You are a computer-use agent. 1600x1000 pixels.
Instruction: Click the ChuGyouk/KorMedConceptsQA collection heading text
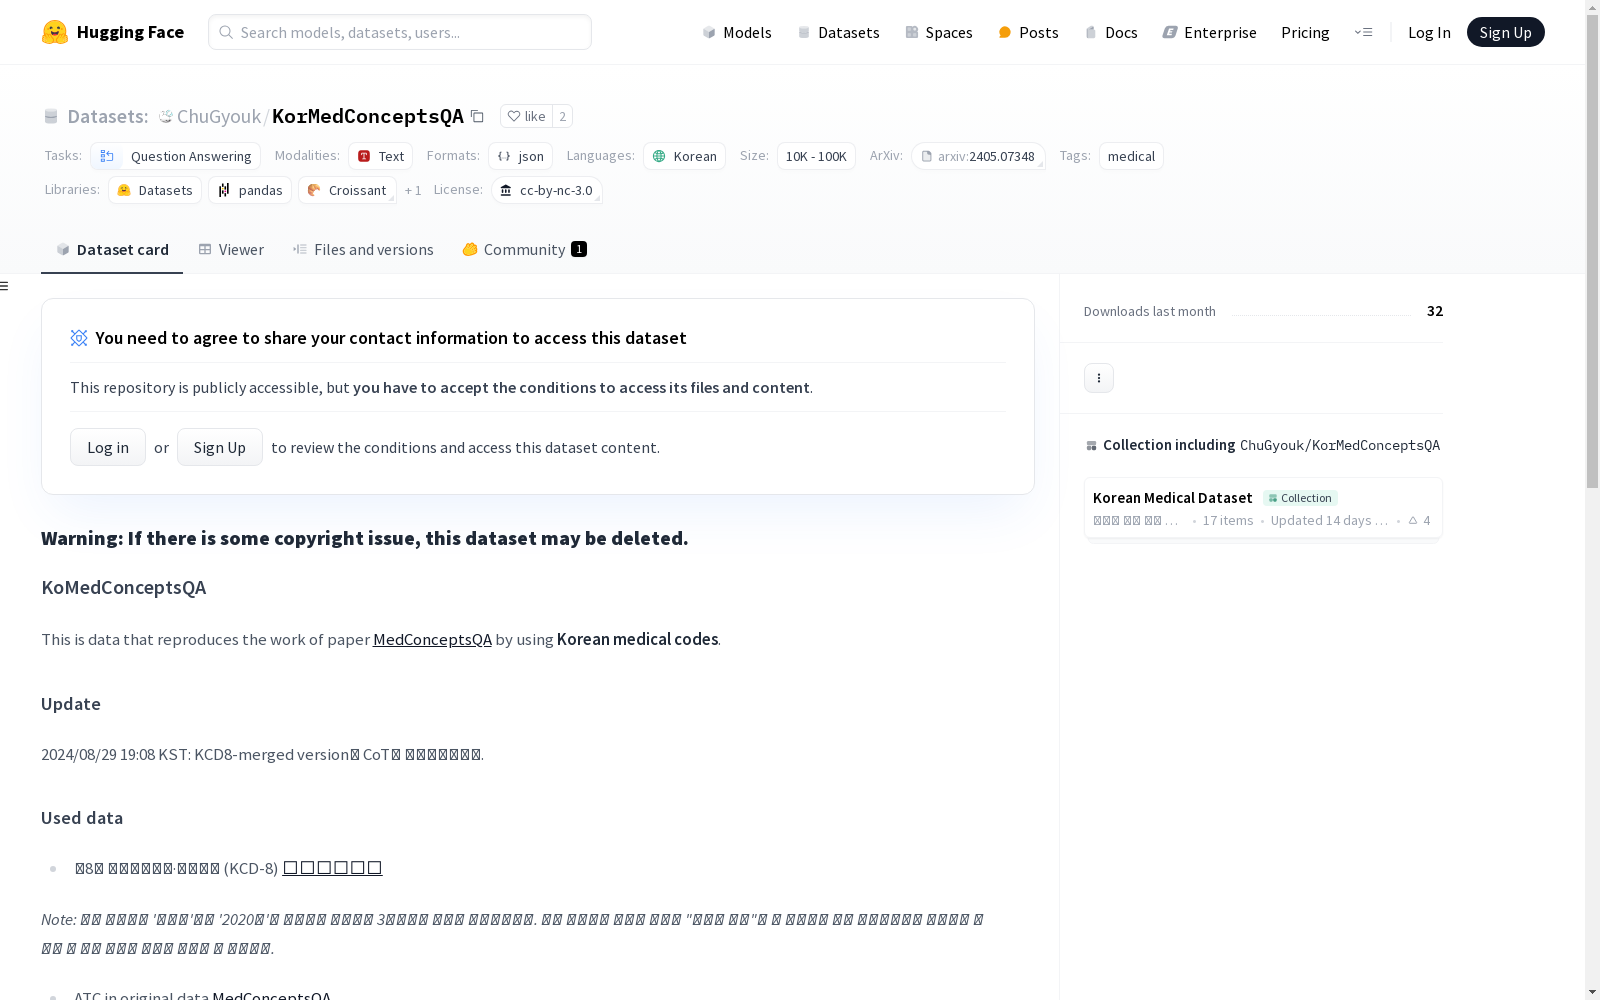point(1340,445)
